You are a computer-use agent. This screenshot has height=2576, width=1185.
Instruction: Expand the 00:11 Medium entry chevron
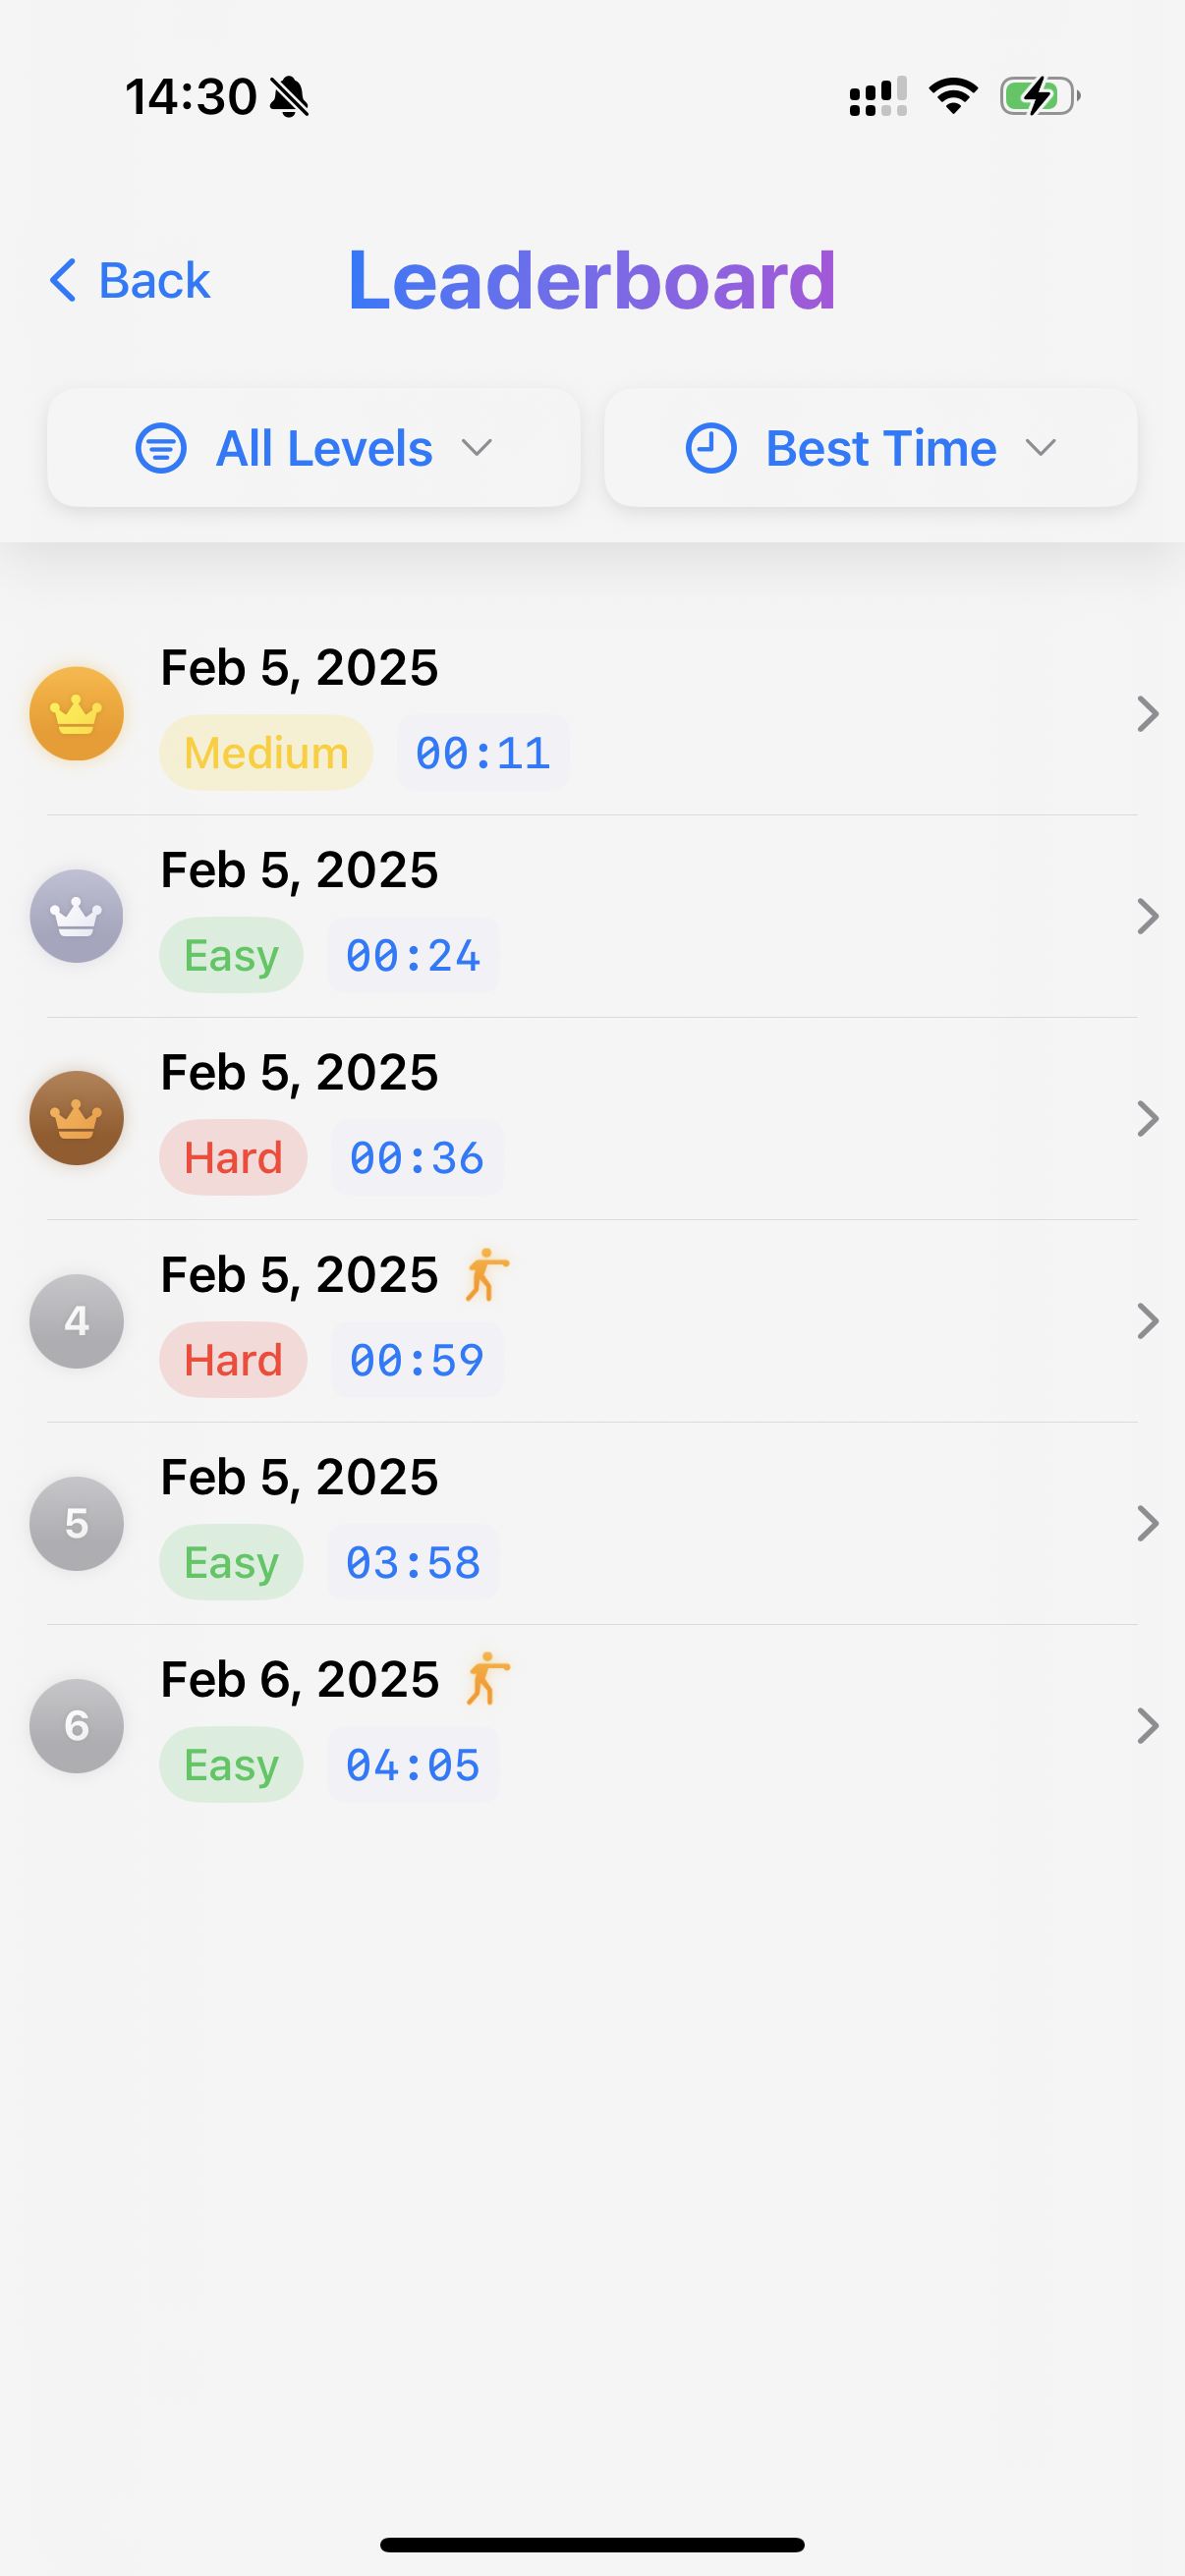[x=1147, y=713]
